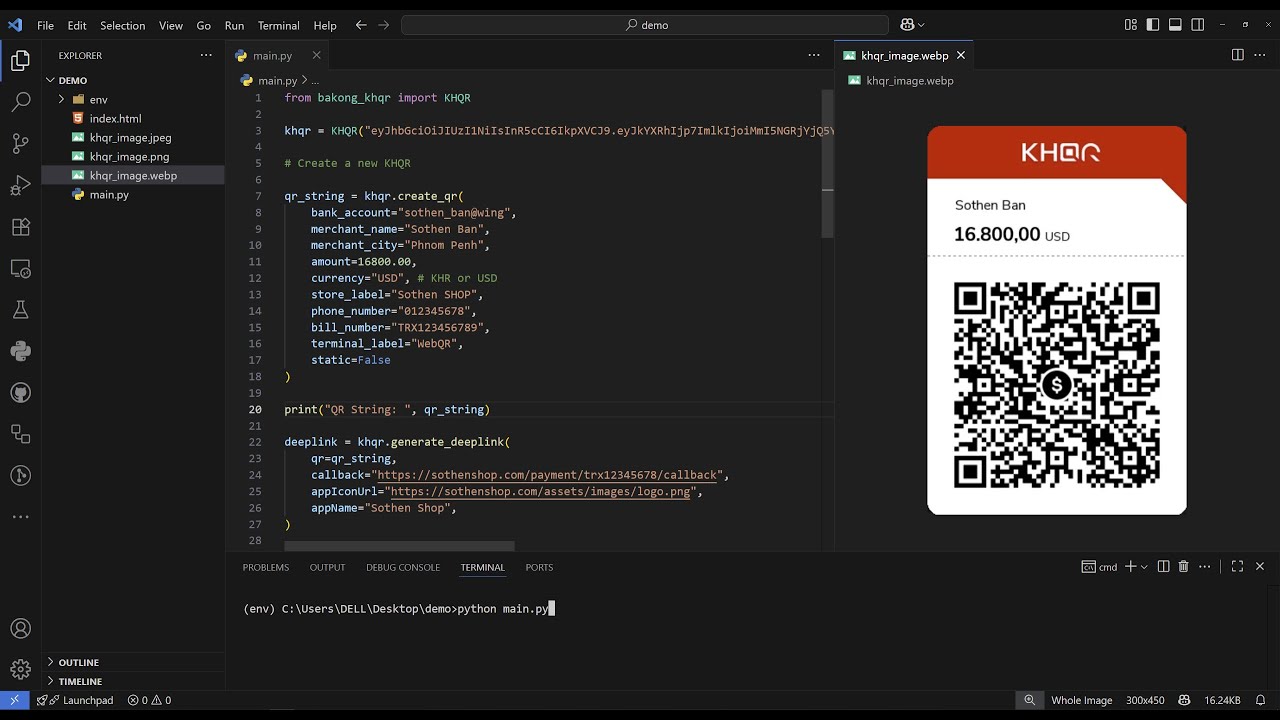Viewport: 1280px width, 720px height.
Task: Open the Explorer view in activity bar
Action: coord(20,62)
